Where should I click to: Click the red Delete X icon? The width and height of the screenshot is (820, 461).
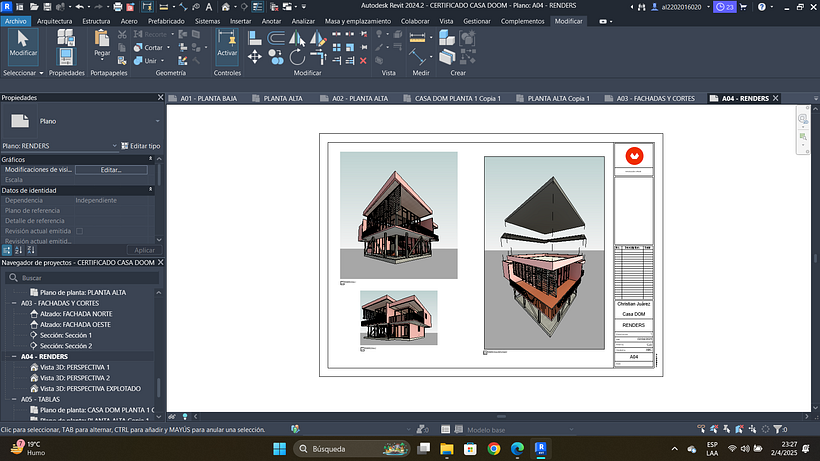[363, 61]
